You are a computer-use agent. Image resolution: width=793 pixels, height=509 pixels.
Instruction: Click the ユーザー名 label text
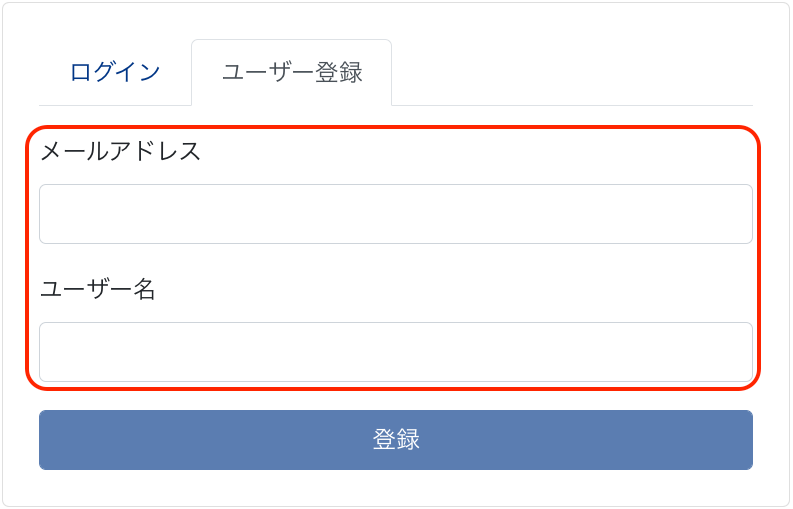(98, 290)
